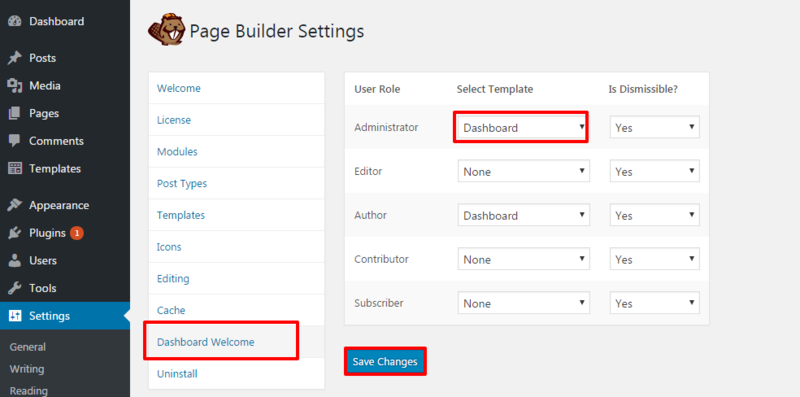The height and width of the screenshot is (397, 800).
Task: Click the Save Changes button
Action: (x=385, y=362)
